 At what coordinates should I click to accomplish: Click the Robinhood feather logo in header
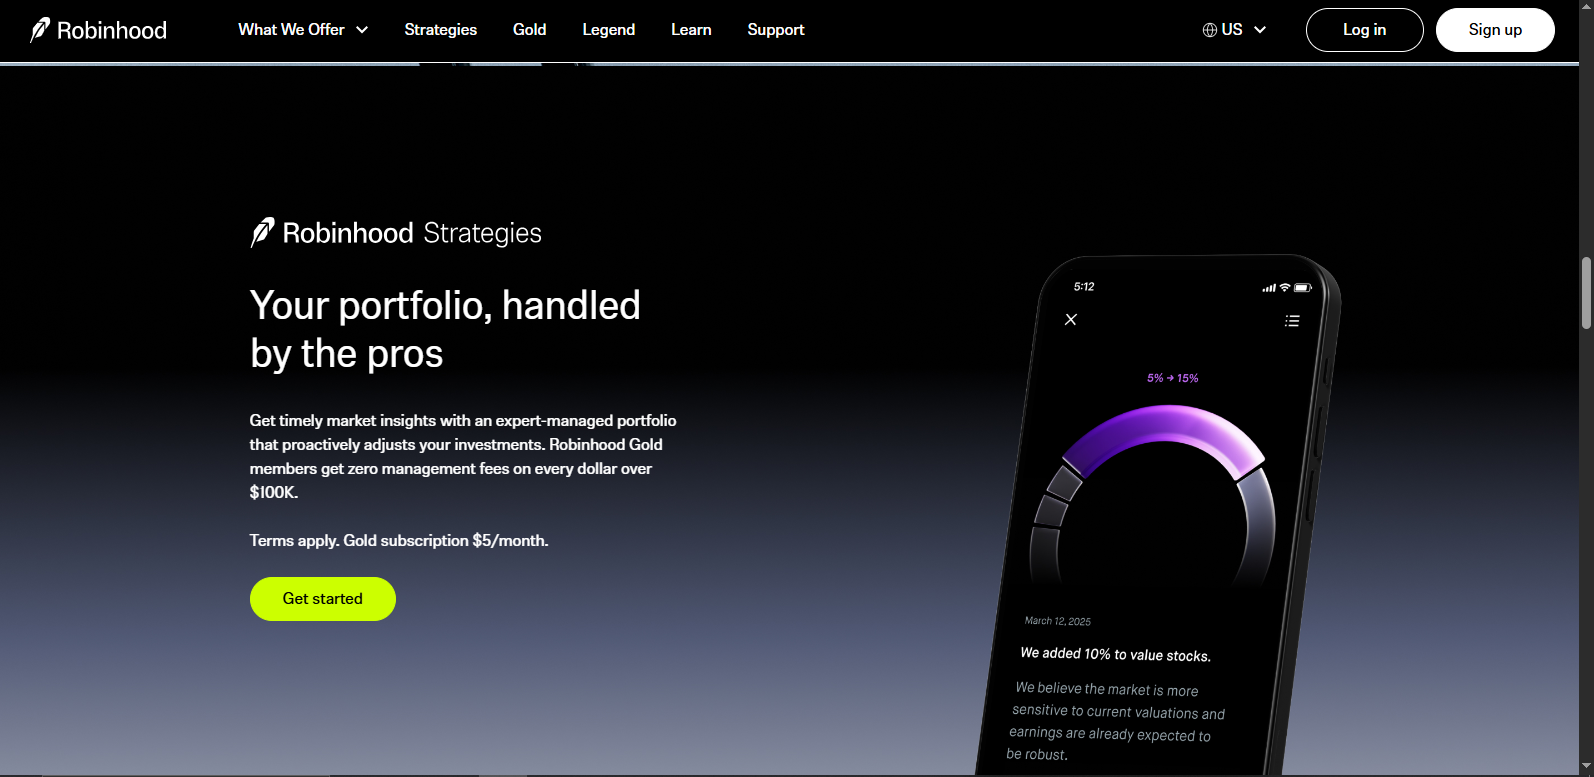(x=40, y=30)
